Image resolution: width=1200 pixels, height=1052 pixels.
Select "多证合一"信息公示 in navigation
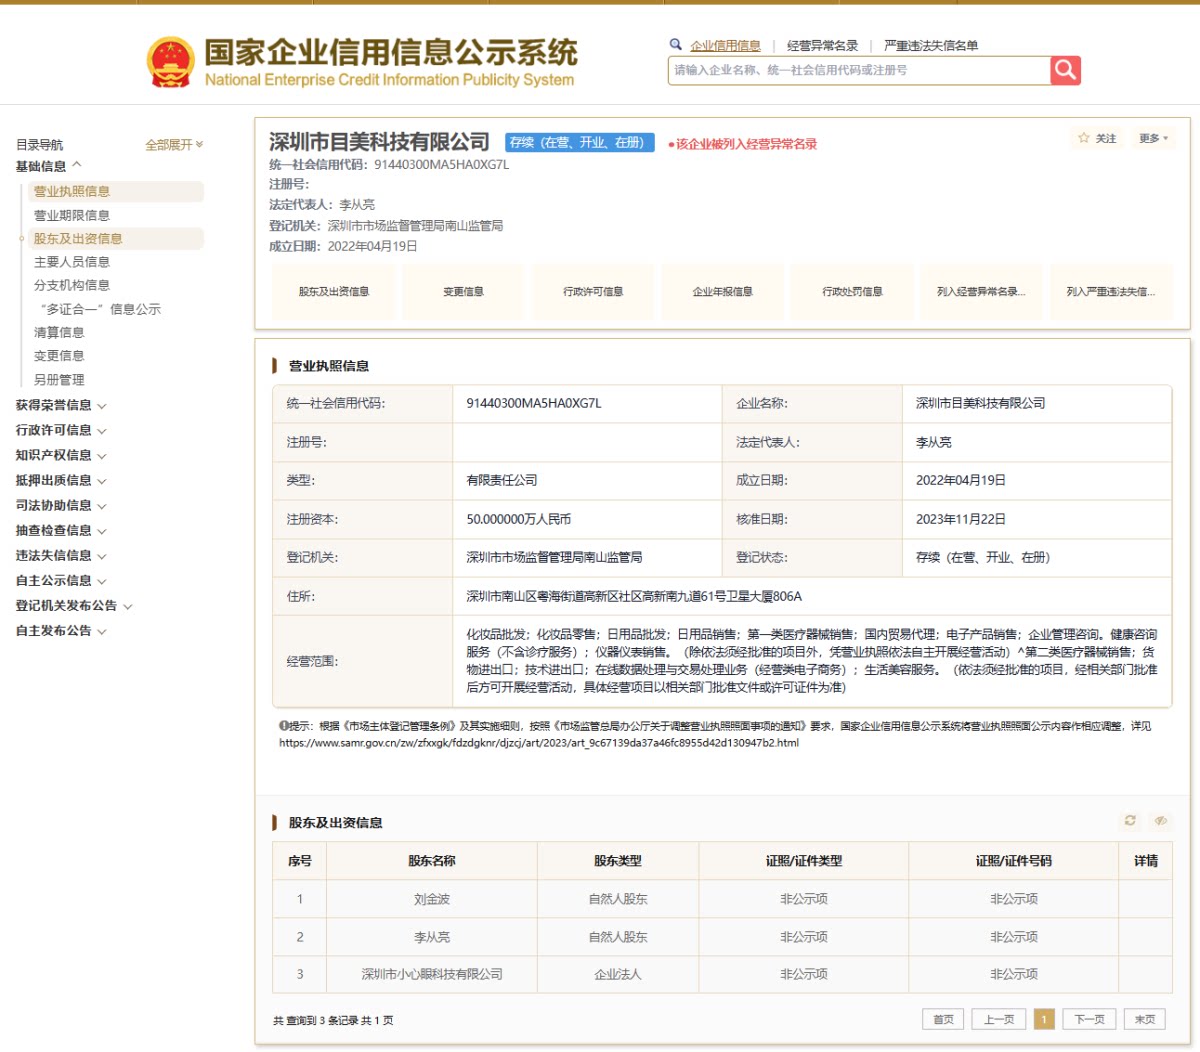[99, 309]
